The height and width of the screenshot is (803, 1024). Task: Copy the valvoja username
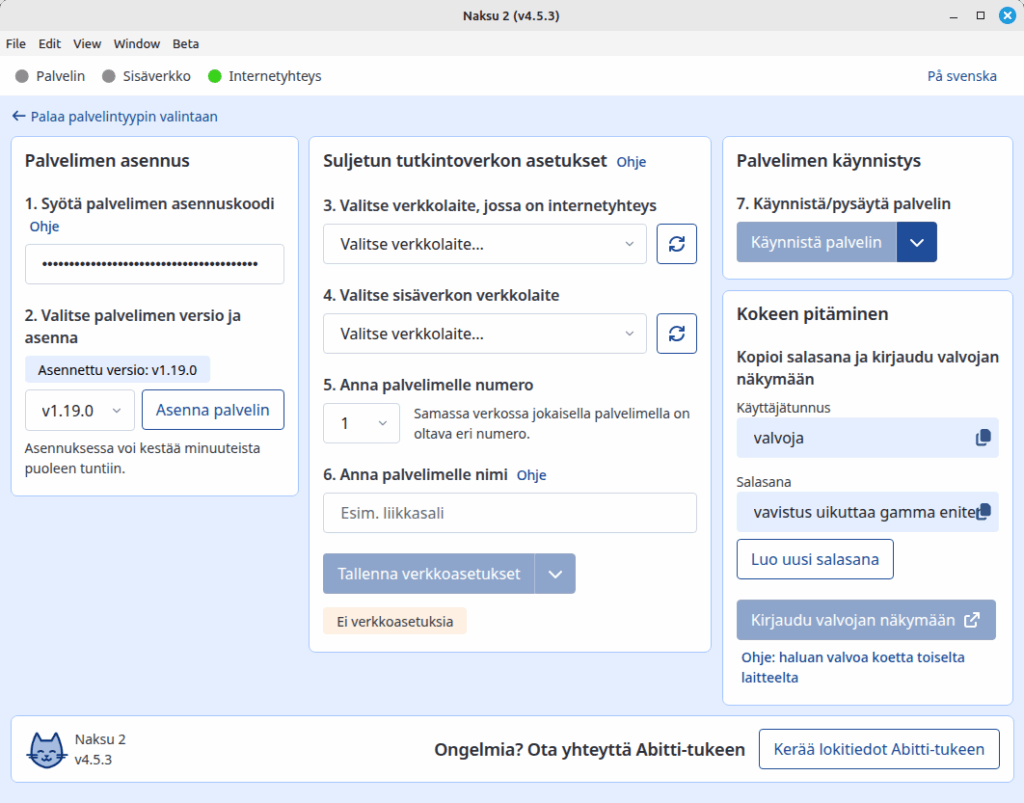[981, 437]
